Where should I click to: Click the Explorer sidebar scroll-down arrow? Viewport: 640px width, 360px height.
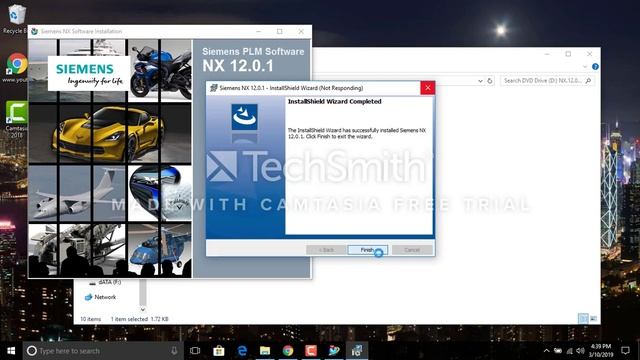click(x=143, y=309)
